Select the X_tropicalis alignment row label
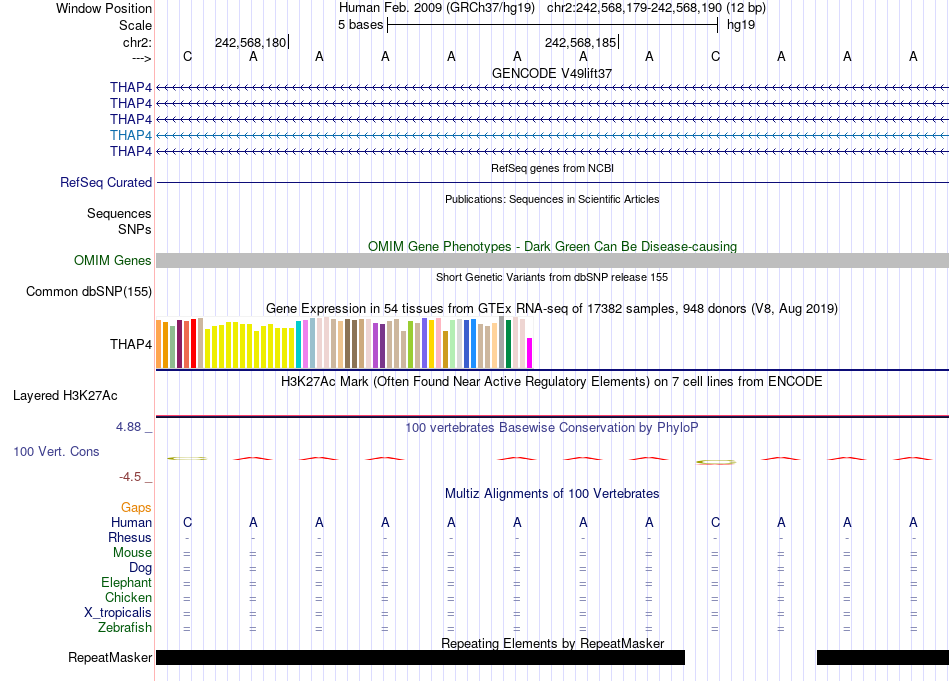 click(x=118, y=613)
